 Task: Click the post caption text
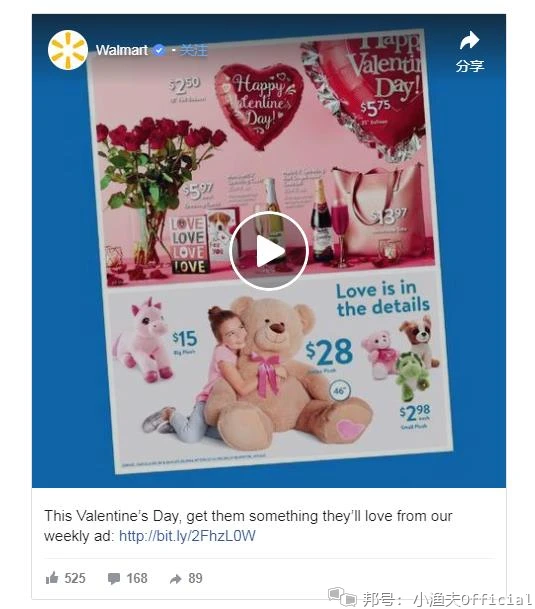[x=248, y=526]
